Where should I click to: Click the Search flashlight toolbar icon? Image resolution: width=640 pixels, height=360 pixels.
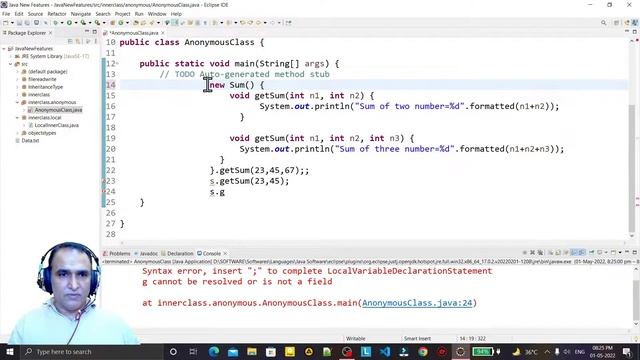pyautogui.click(x=151, y=22)
